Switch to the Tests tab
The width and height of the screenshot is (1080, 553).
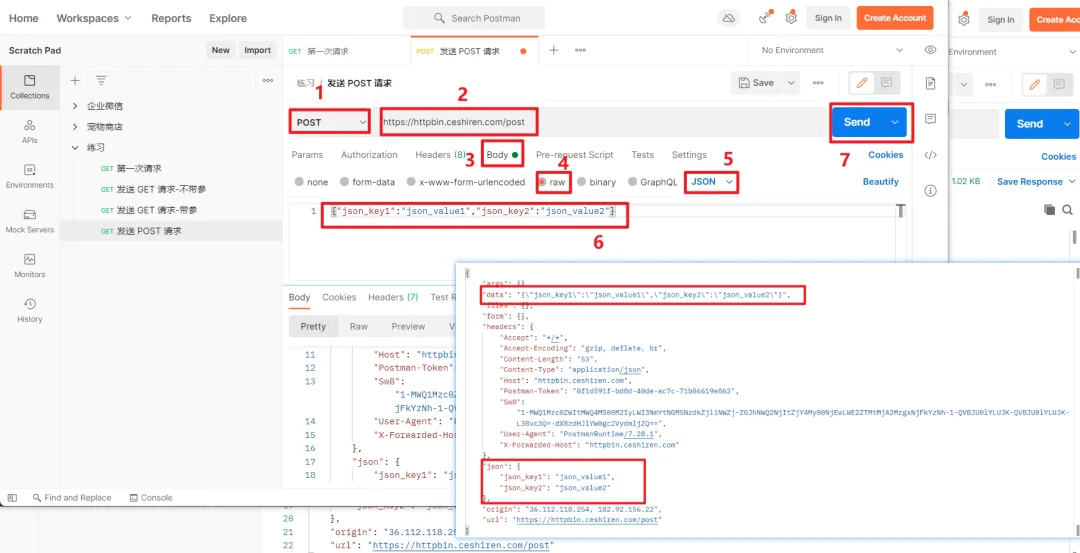click(643, 155)
